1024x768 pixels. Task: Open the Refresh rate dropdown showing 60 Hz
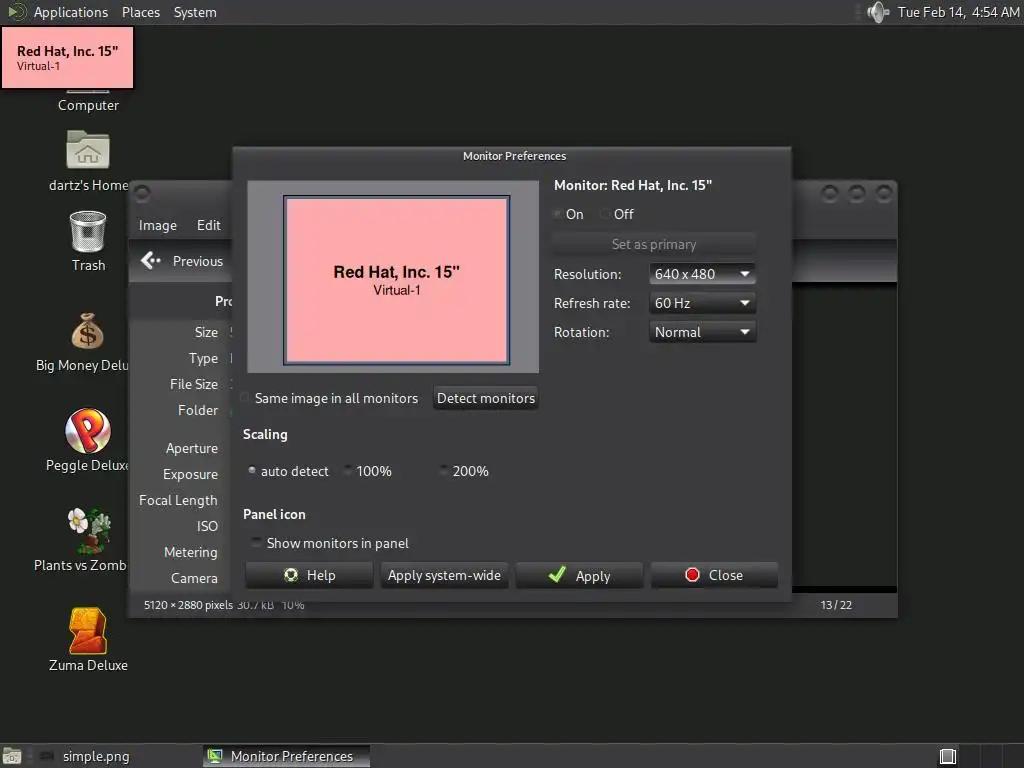tap(702, 302)
